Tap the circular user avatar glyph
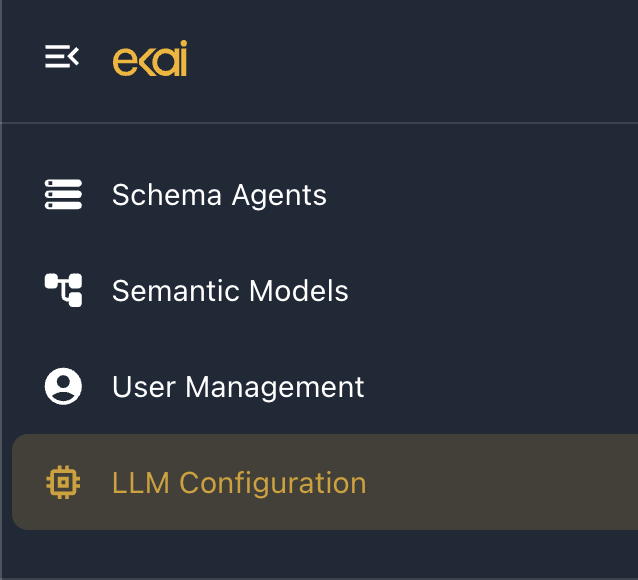Viewport: 638px width, 580px height. point(63,386)
